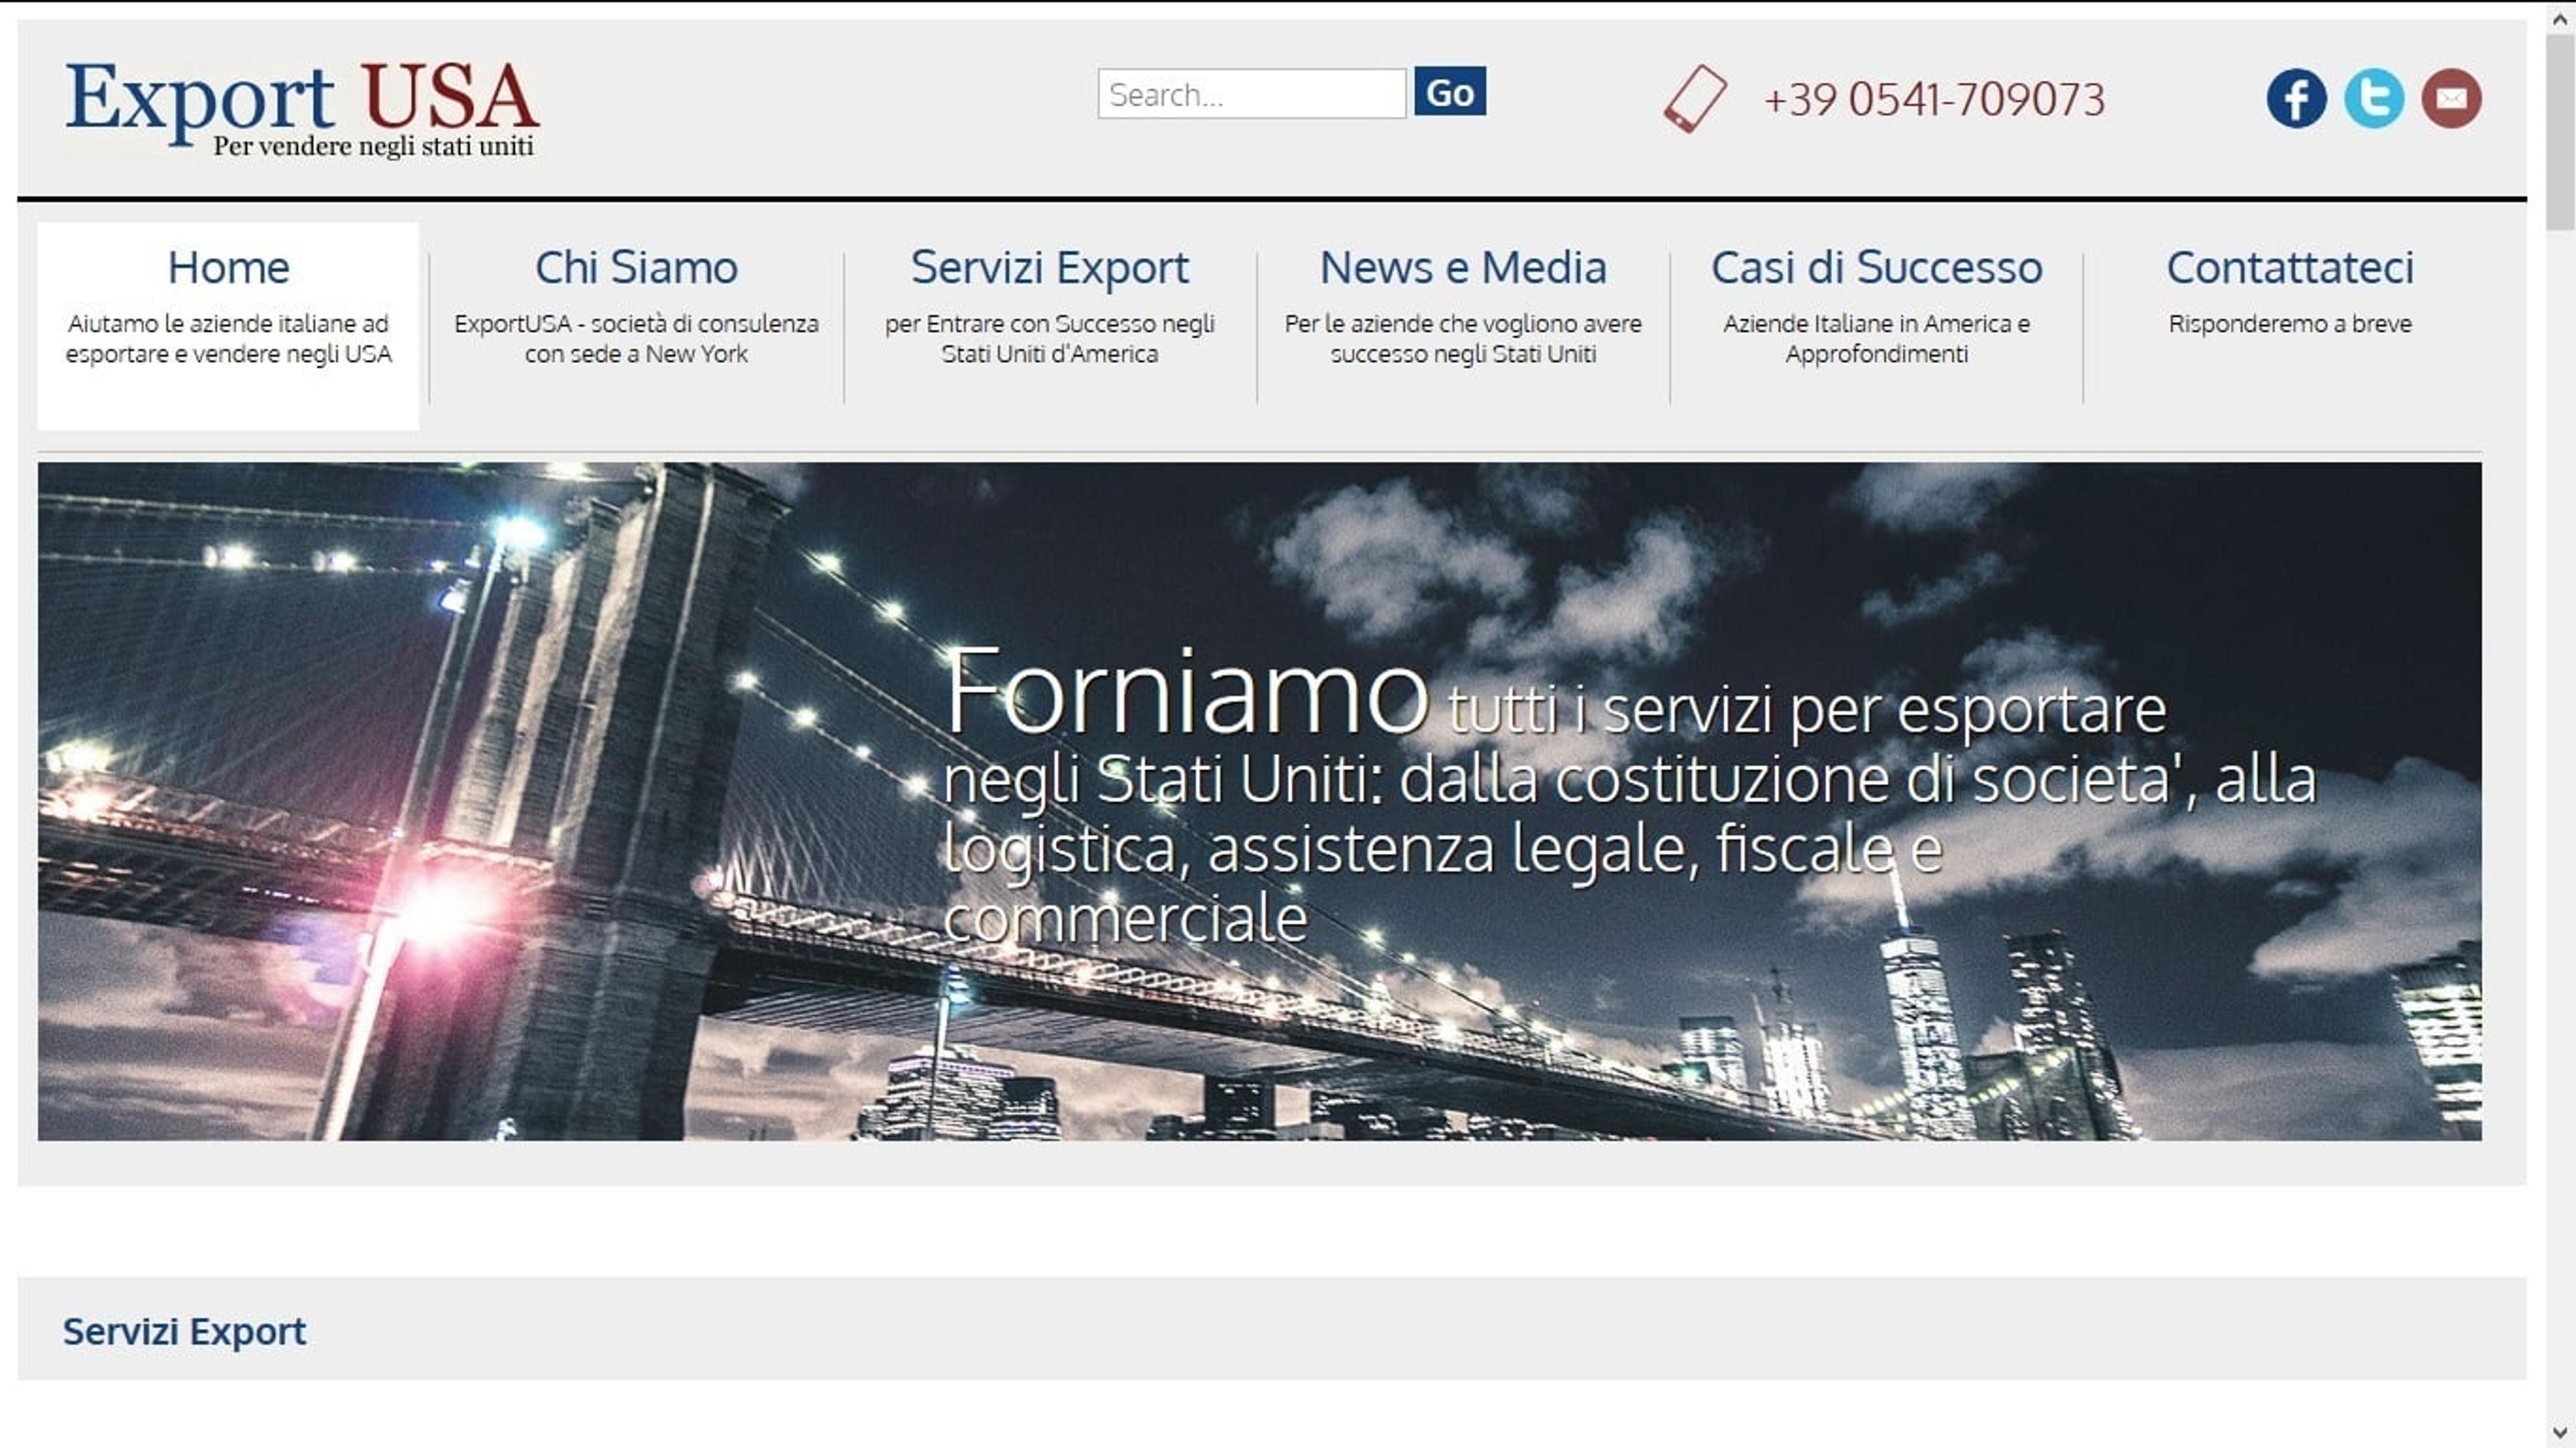Focus the Search text field
The height and width of the screenshot is (1448, 2576).
pos(1252,94)
